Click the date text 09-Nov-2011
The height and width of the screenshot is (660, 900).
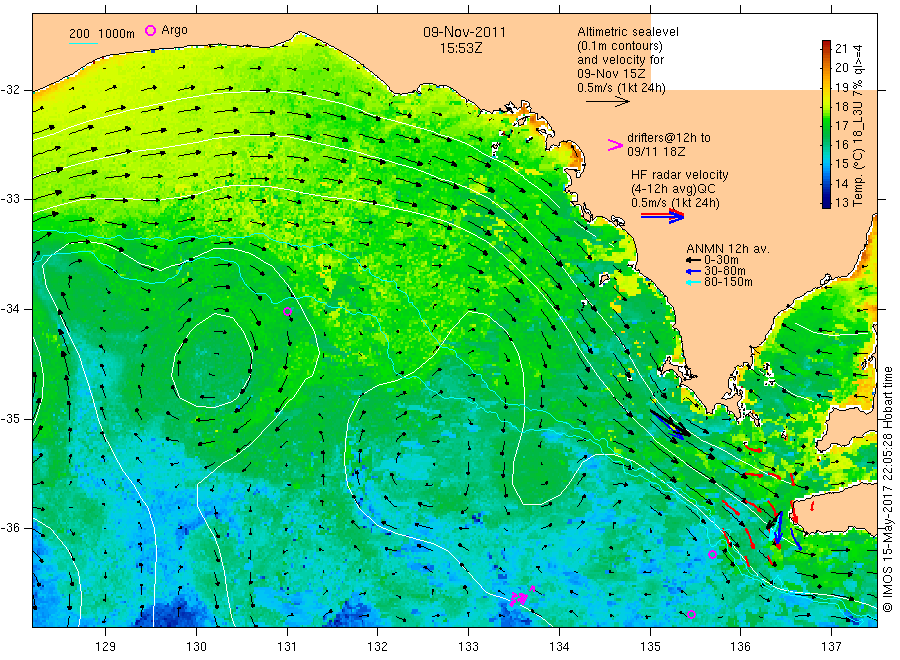(x=464, y=32)
